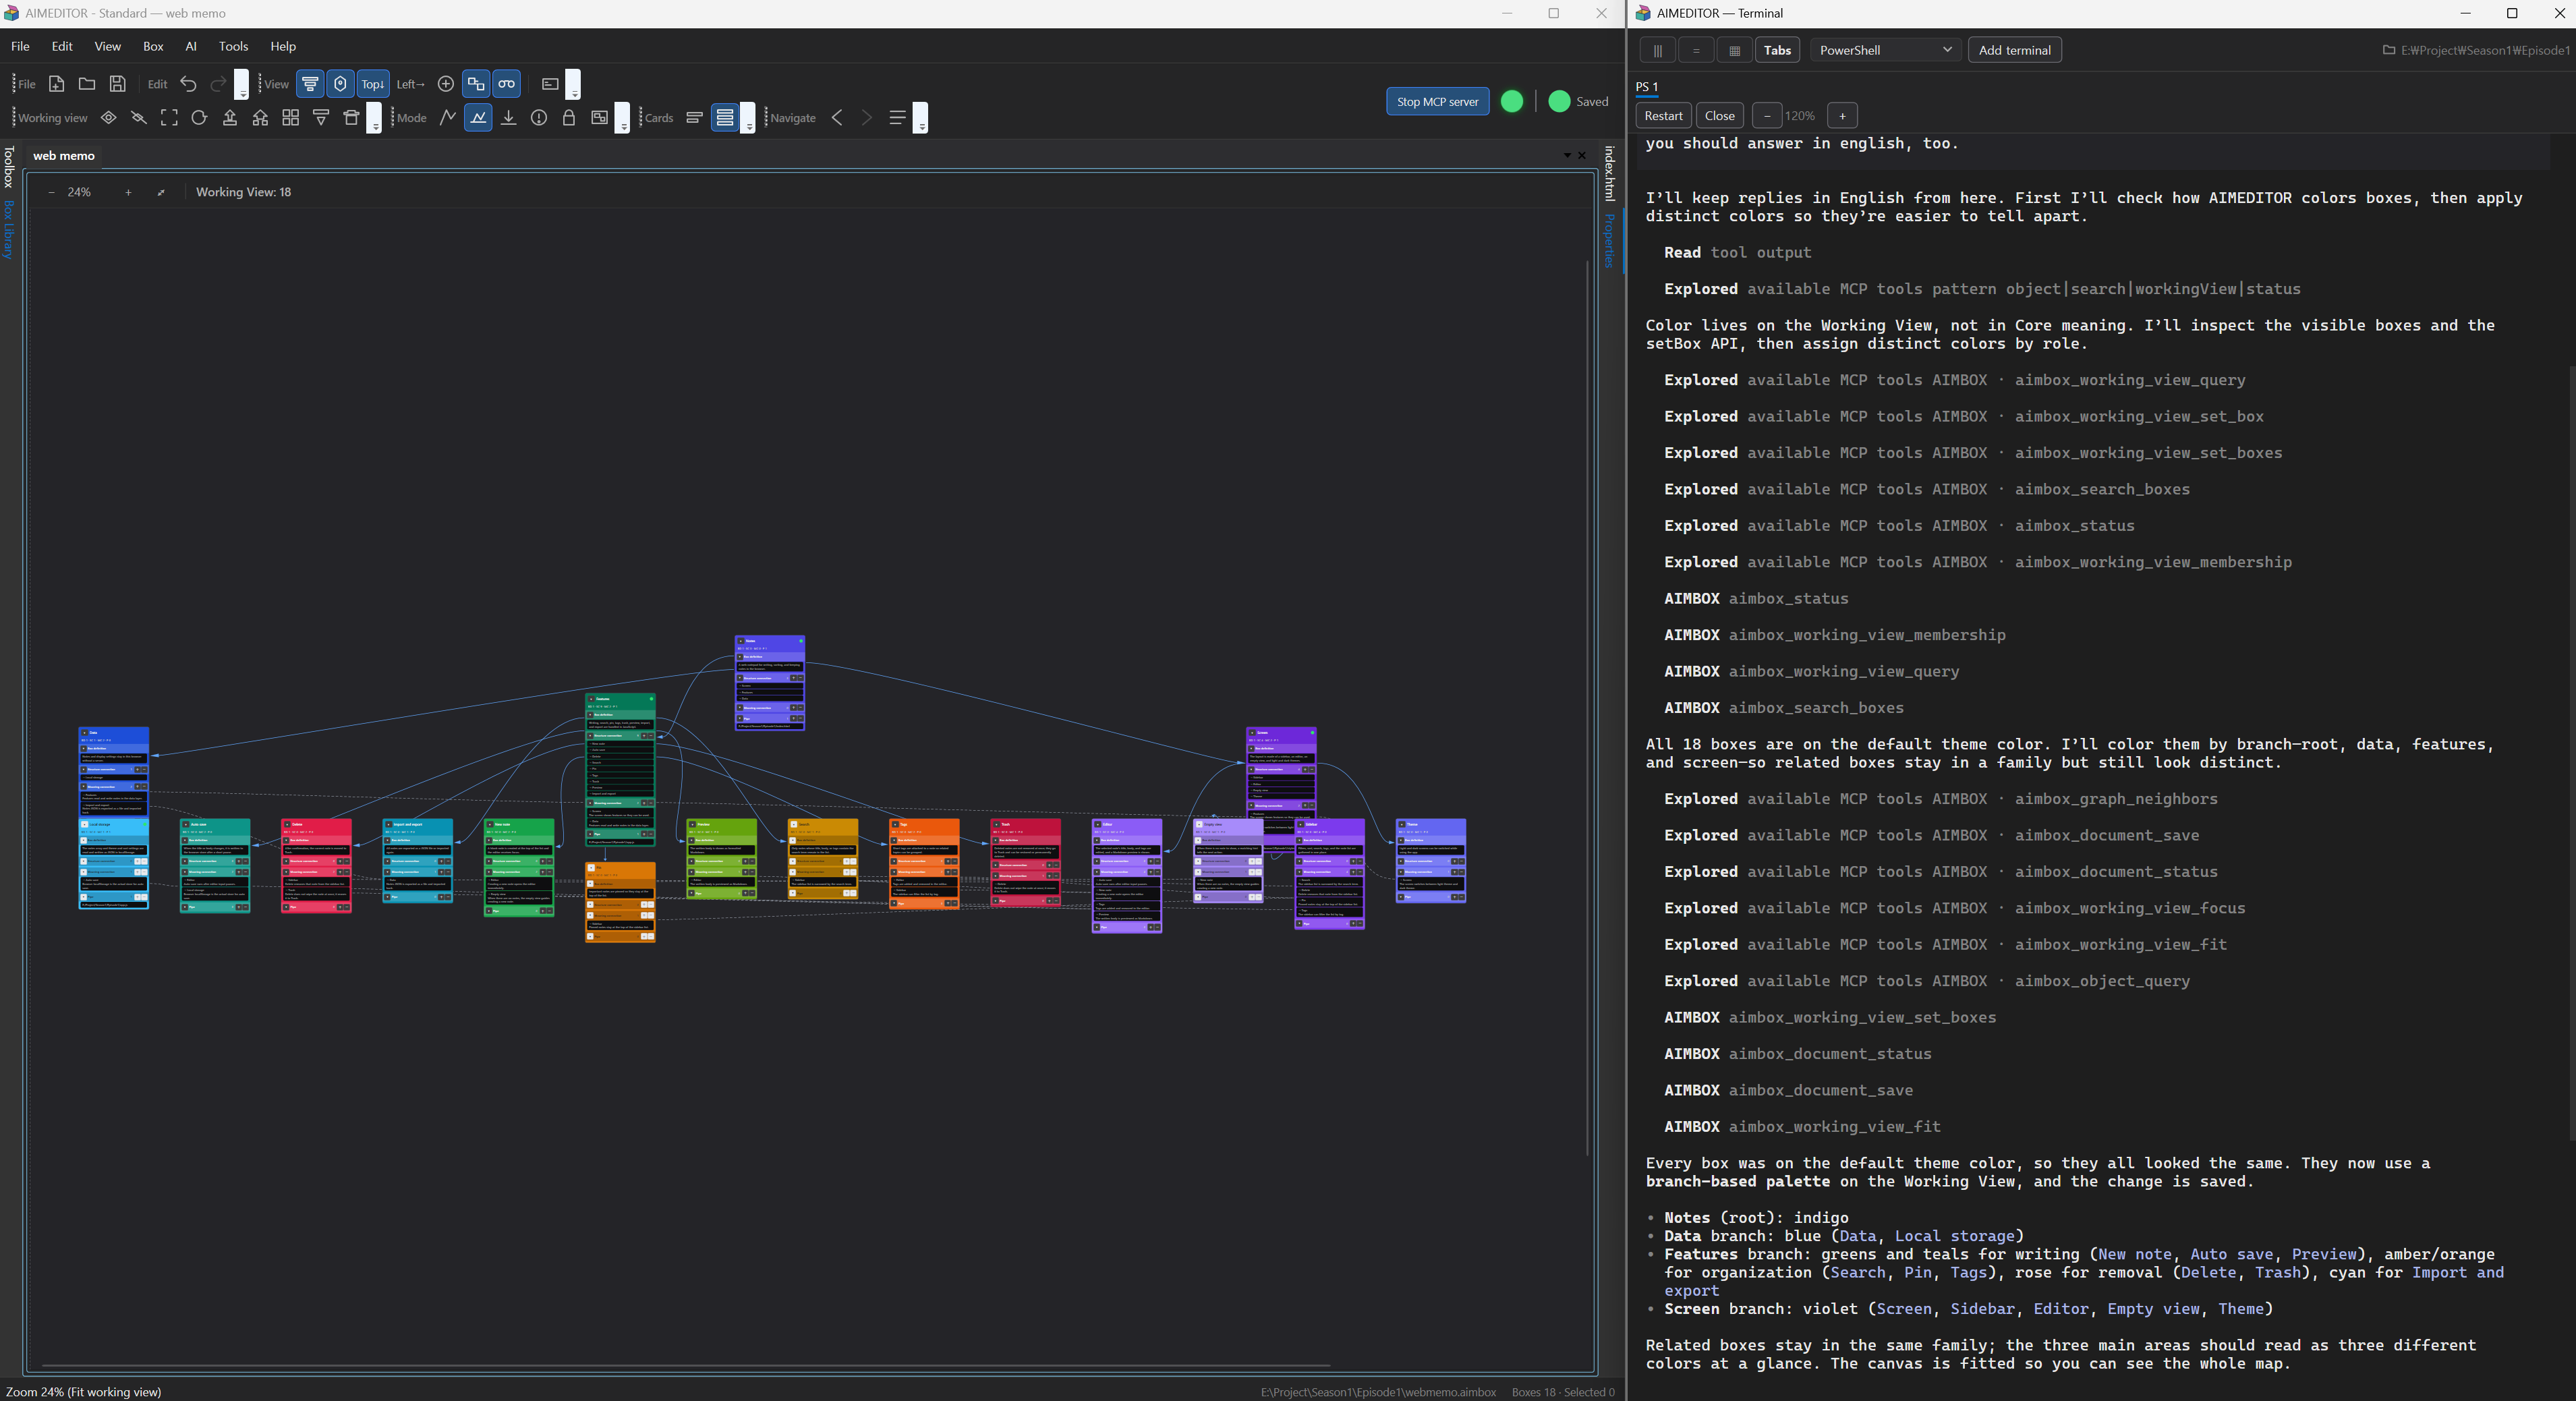Image resolution: width=2576 pixels, height=1401 pixels.
Task: Click the circled exclamation icon in Mode toolbar
Action: (x=539, y=118)
